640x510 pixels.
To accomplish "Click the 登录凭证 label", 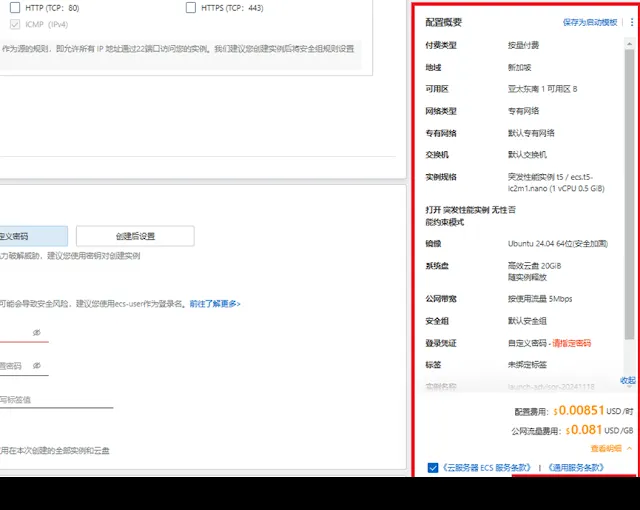I will [x=441, y=343].
